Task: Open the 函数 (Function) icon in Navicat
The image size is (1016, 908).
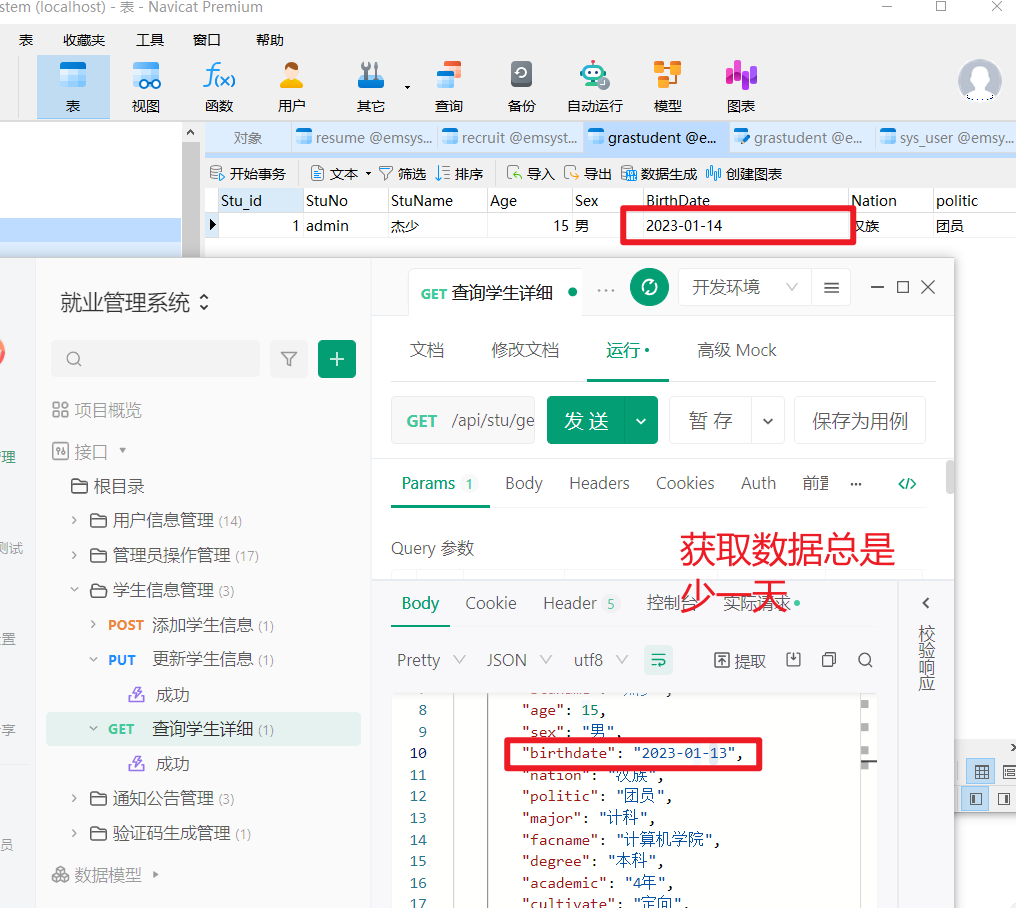Action: pyautogui.click(x=219, y=87)
